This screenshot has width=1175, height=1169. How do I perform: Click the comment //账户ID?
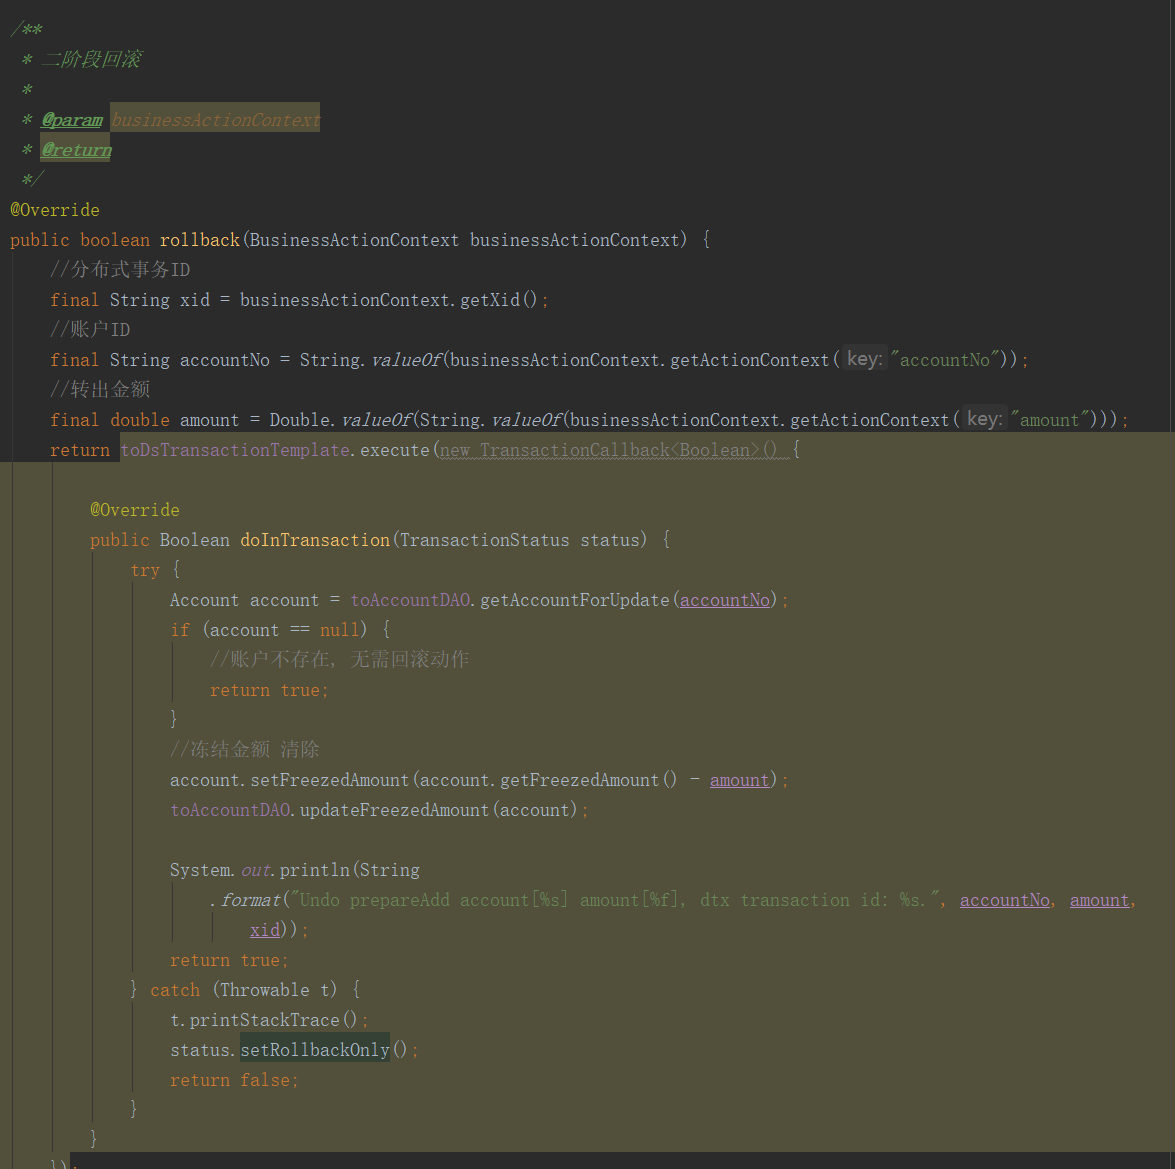pos(90,330)
